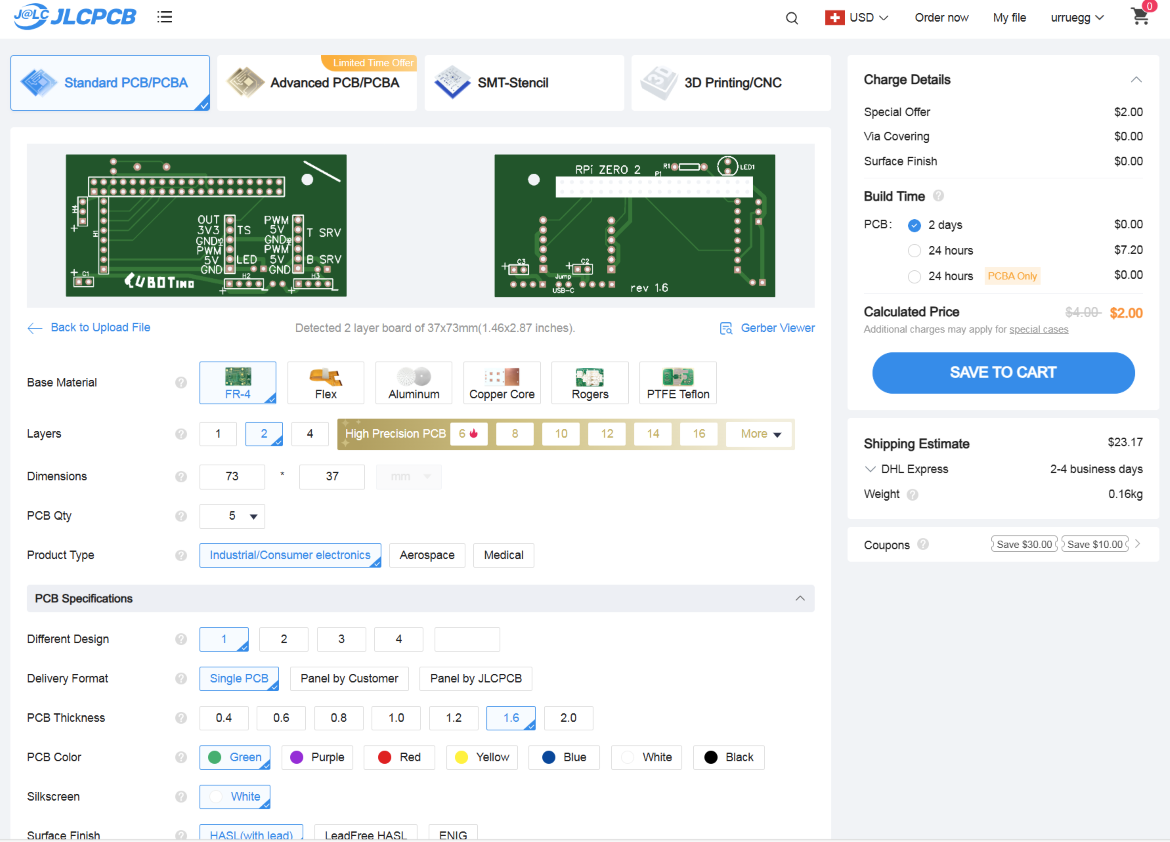1170x842 pixels.
Task: Open PCB Qty dropdown
Action: click(x=232, y=516)
